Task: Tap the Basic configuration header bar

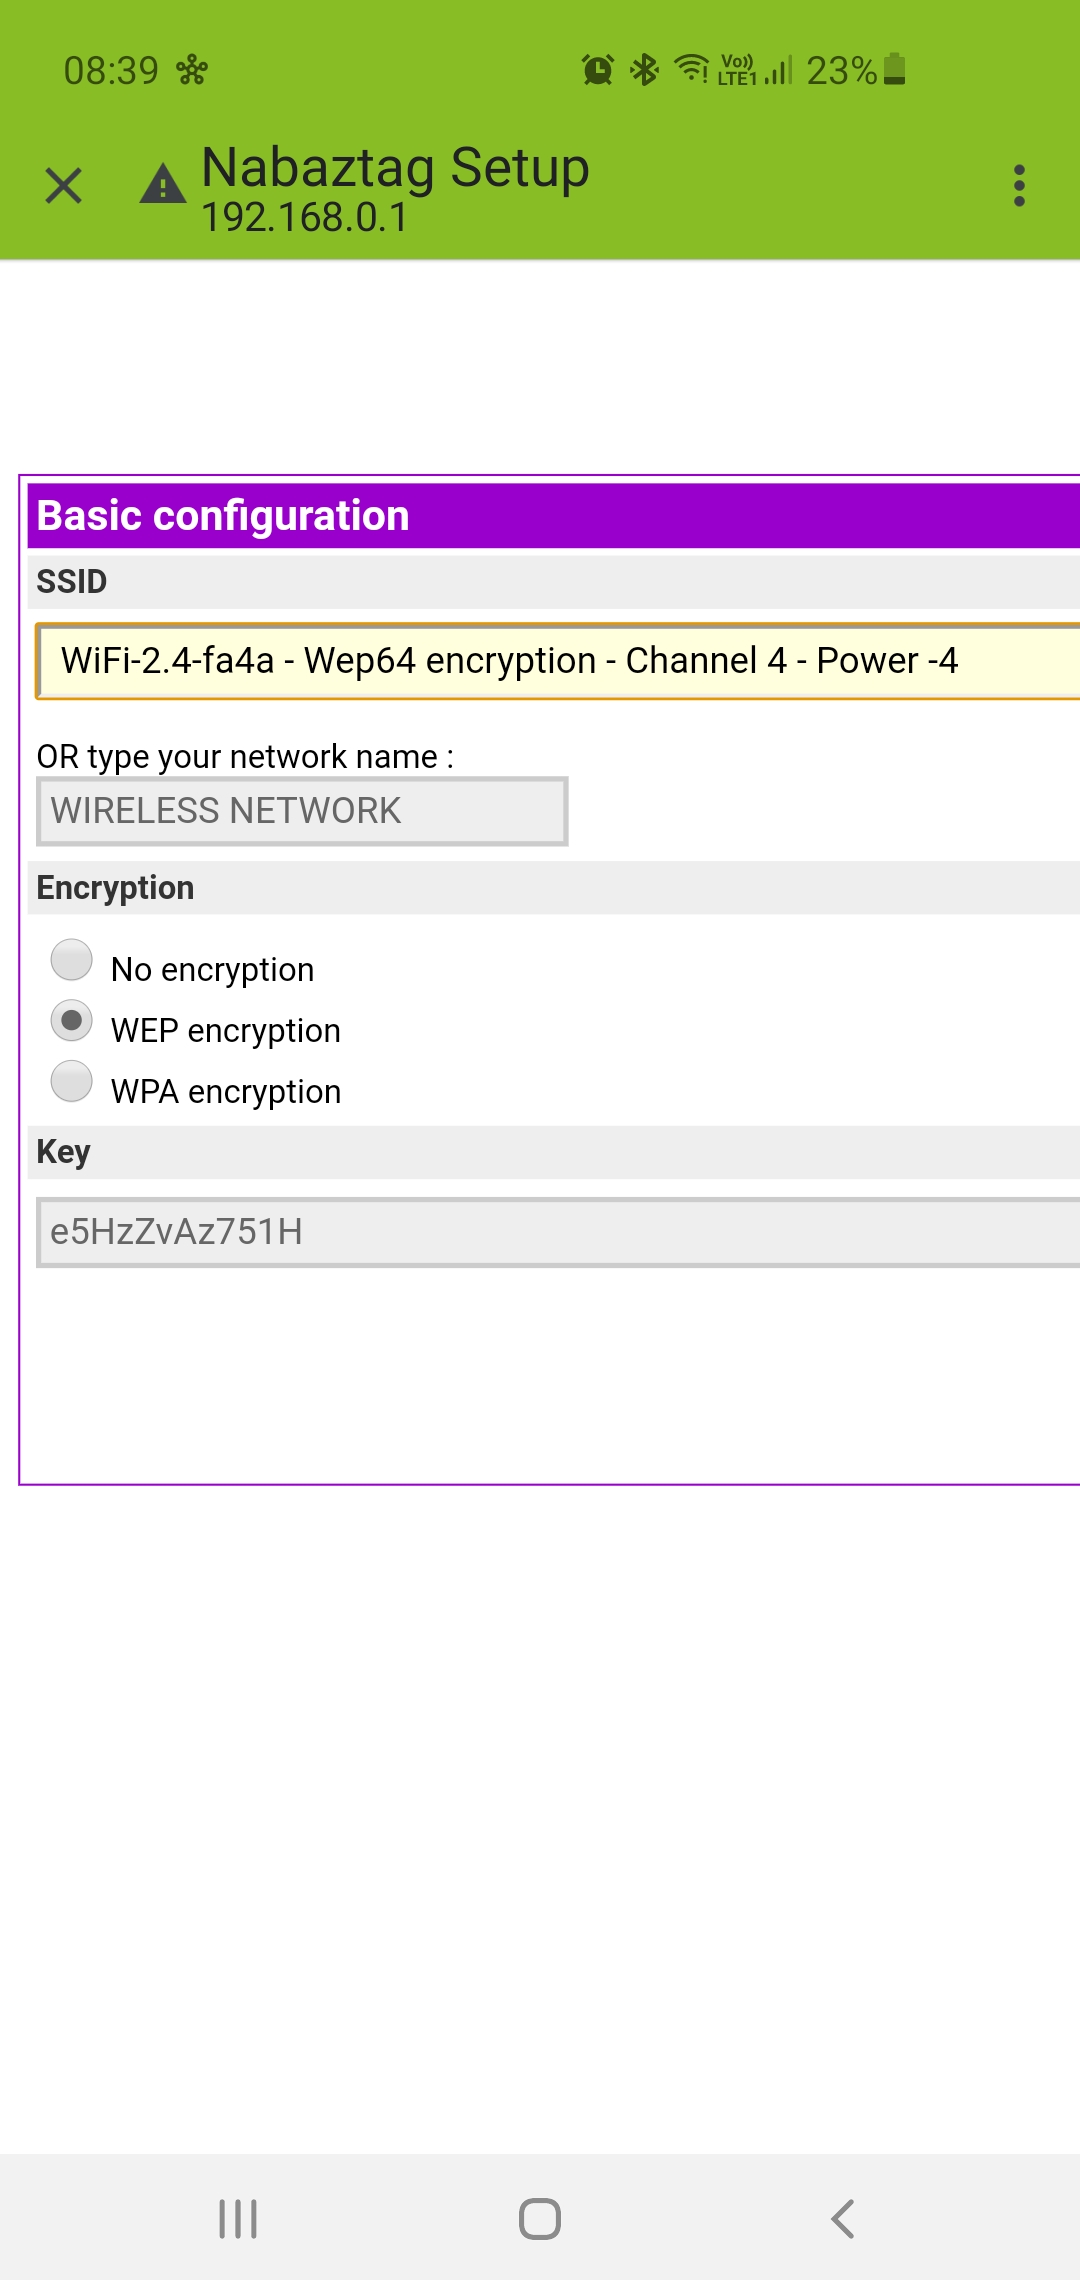Action: coord(554,516)
